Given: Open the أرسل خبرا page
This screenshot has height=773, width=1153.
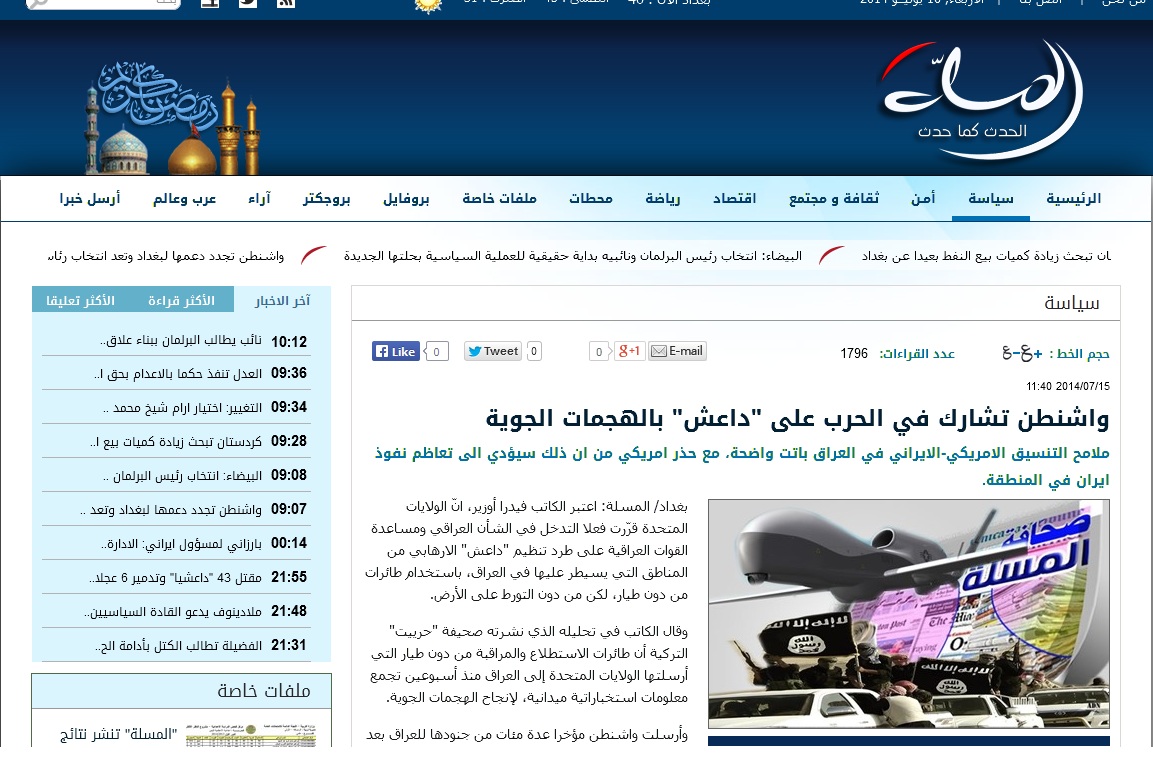Looking at the screenshot, I should pos(90,199).
